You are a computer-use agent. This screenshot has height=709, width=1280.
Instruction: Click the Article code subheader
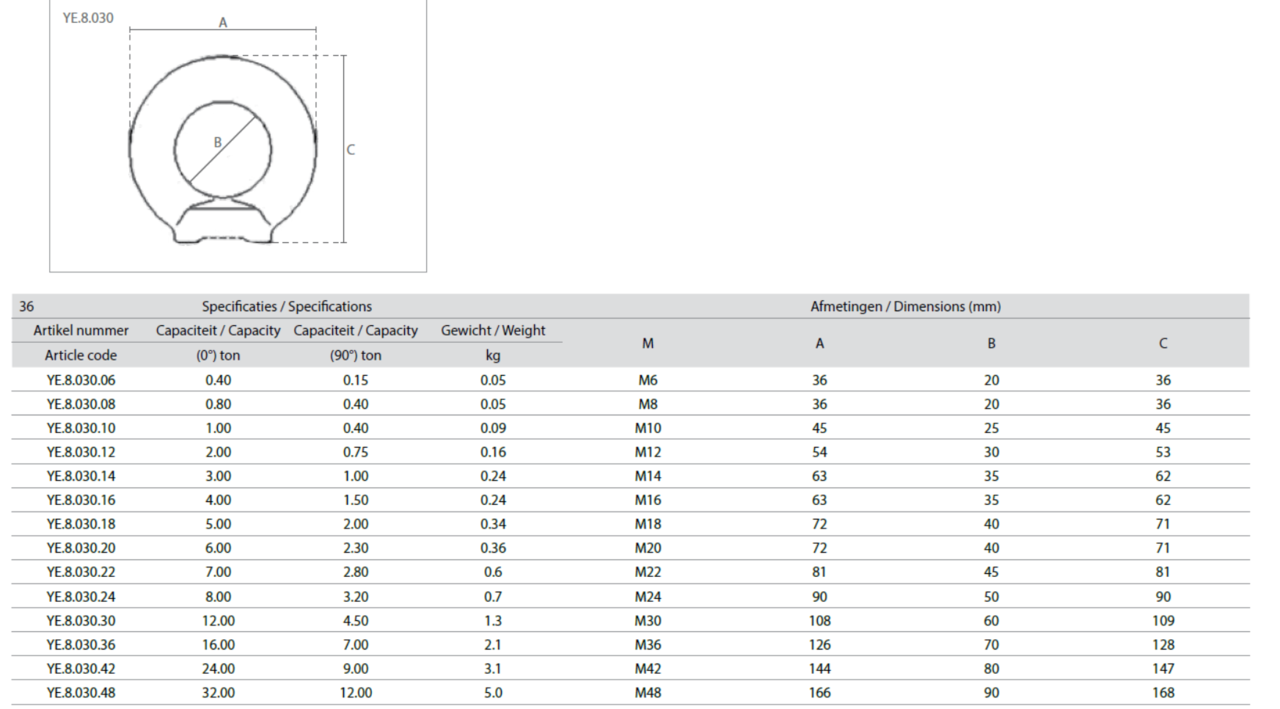pyautogui.click(x=81, y=355)
